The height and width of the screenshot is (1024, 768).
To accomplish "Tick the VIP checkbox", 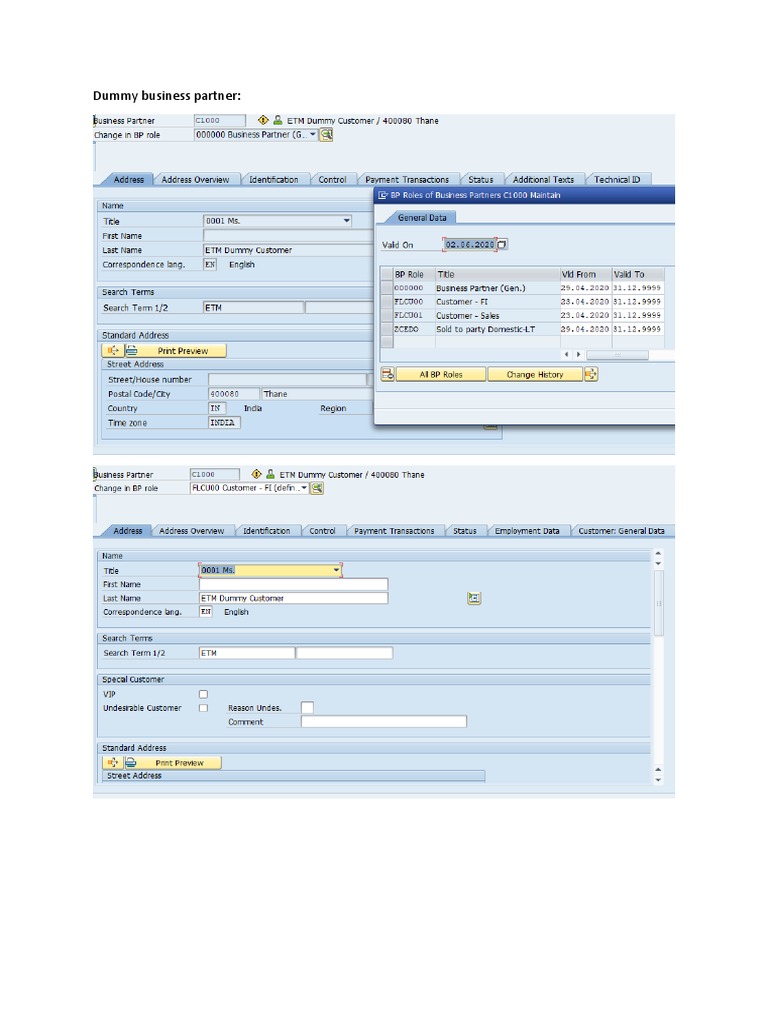I will pyautogui.click(x=204, y=694).
